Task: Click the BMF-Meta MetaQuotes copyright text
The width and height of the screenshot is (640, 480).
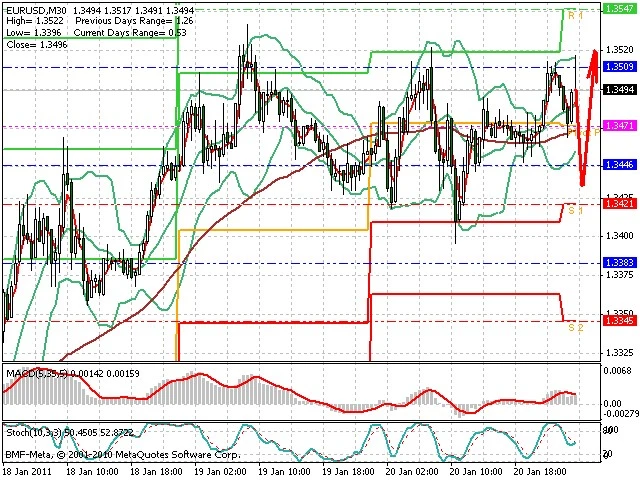Action: (x=123, y=454)
